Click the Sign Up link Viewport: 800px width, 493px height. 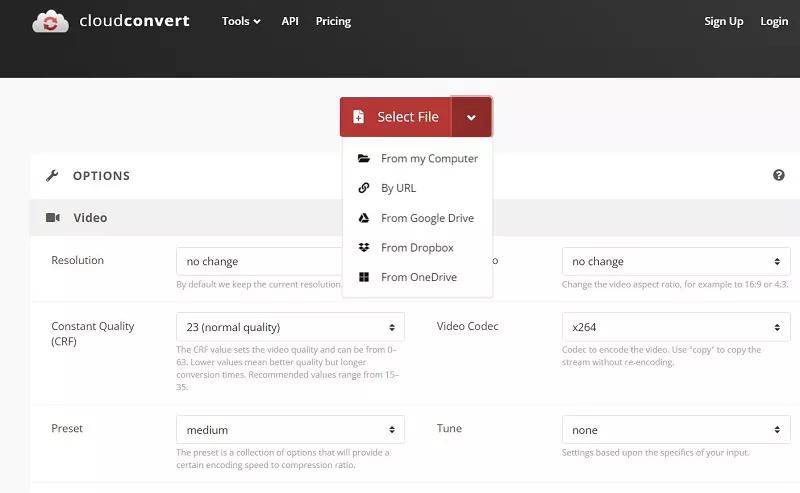click(x=723, y=21)
